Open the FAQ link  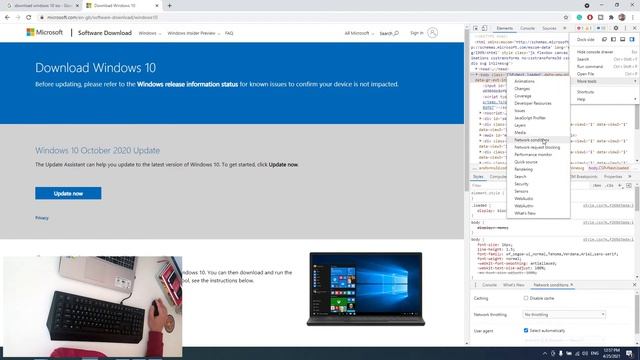click(x=229, y=33)
